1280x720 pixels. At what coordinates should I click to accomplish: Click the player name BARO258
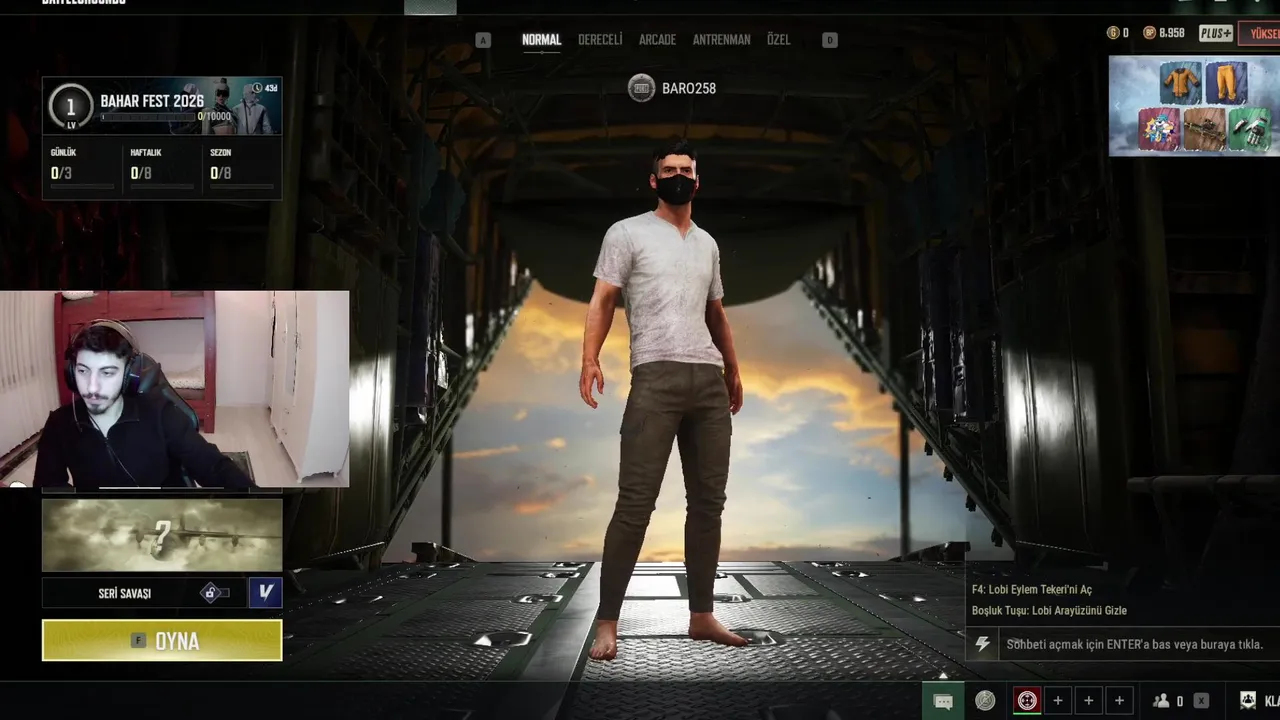[x=689, y=88]
